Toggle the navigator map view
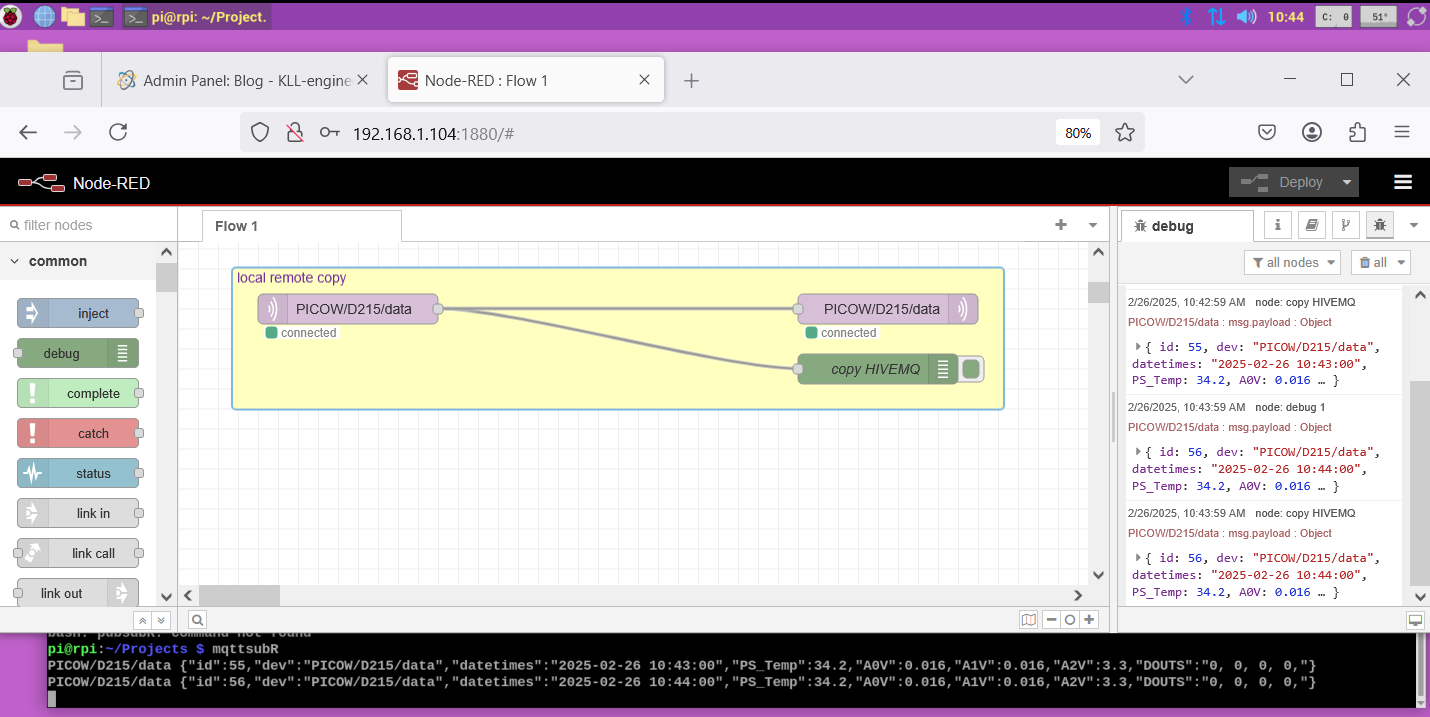This screenshot has height=717, width=1430. [x=1029, y=620]
